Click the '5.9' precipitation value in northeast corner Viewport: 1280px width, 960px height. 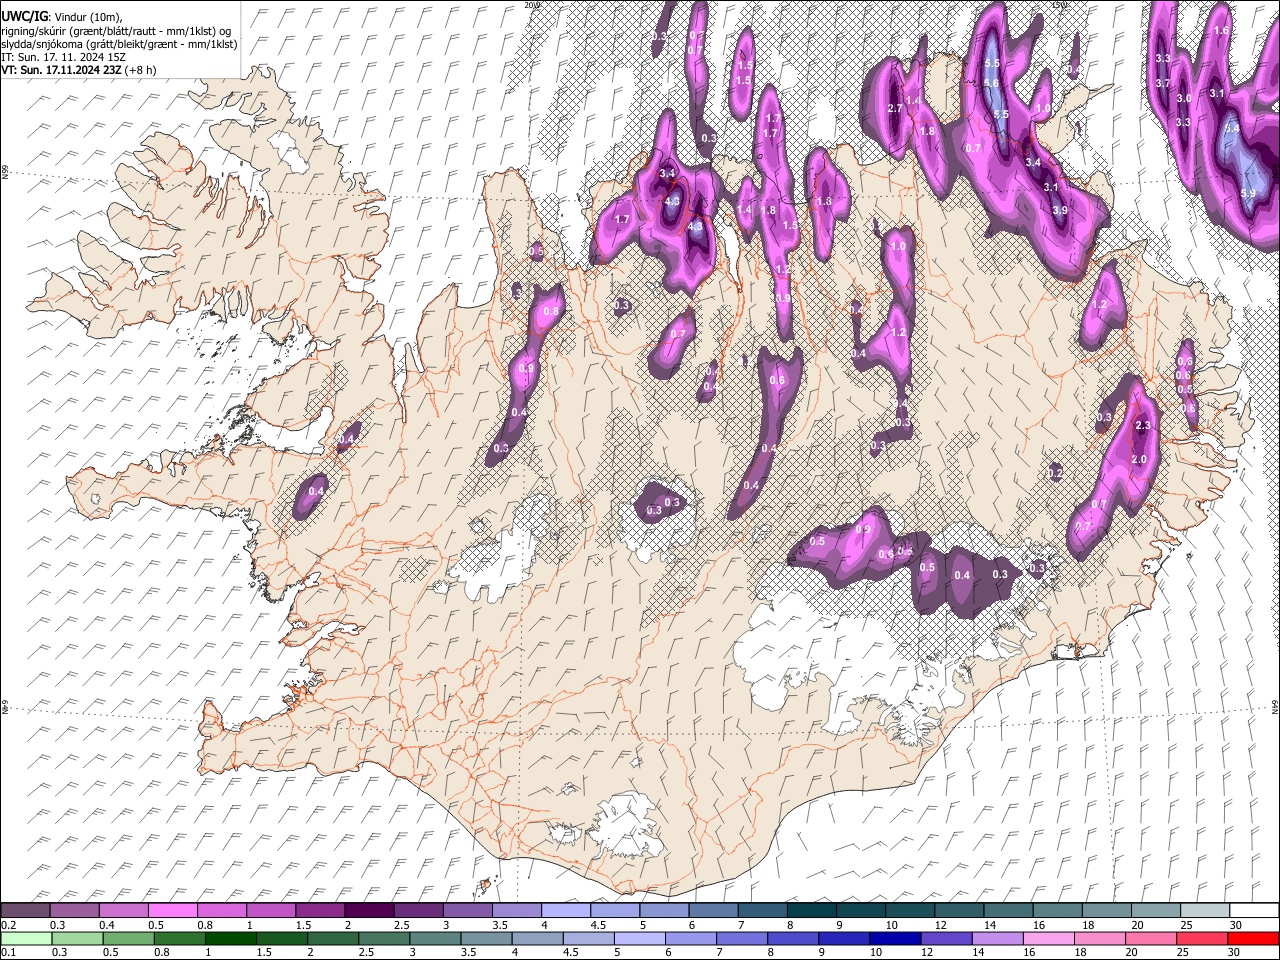(x=1248, y=193)
